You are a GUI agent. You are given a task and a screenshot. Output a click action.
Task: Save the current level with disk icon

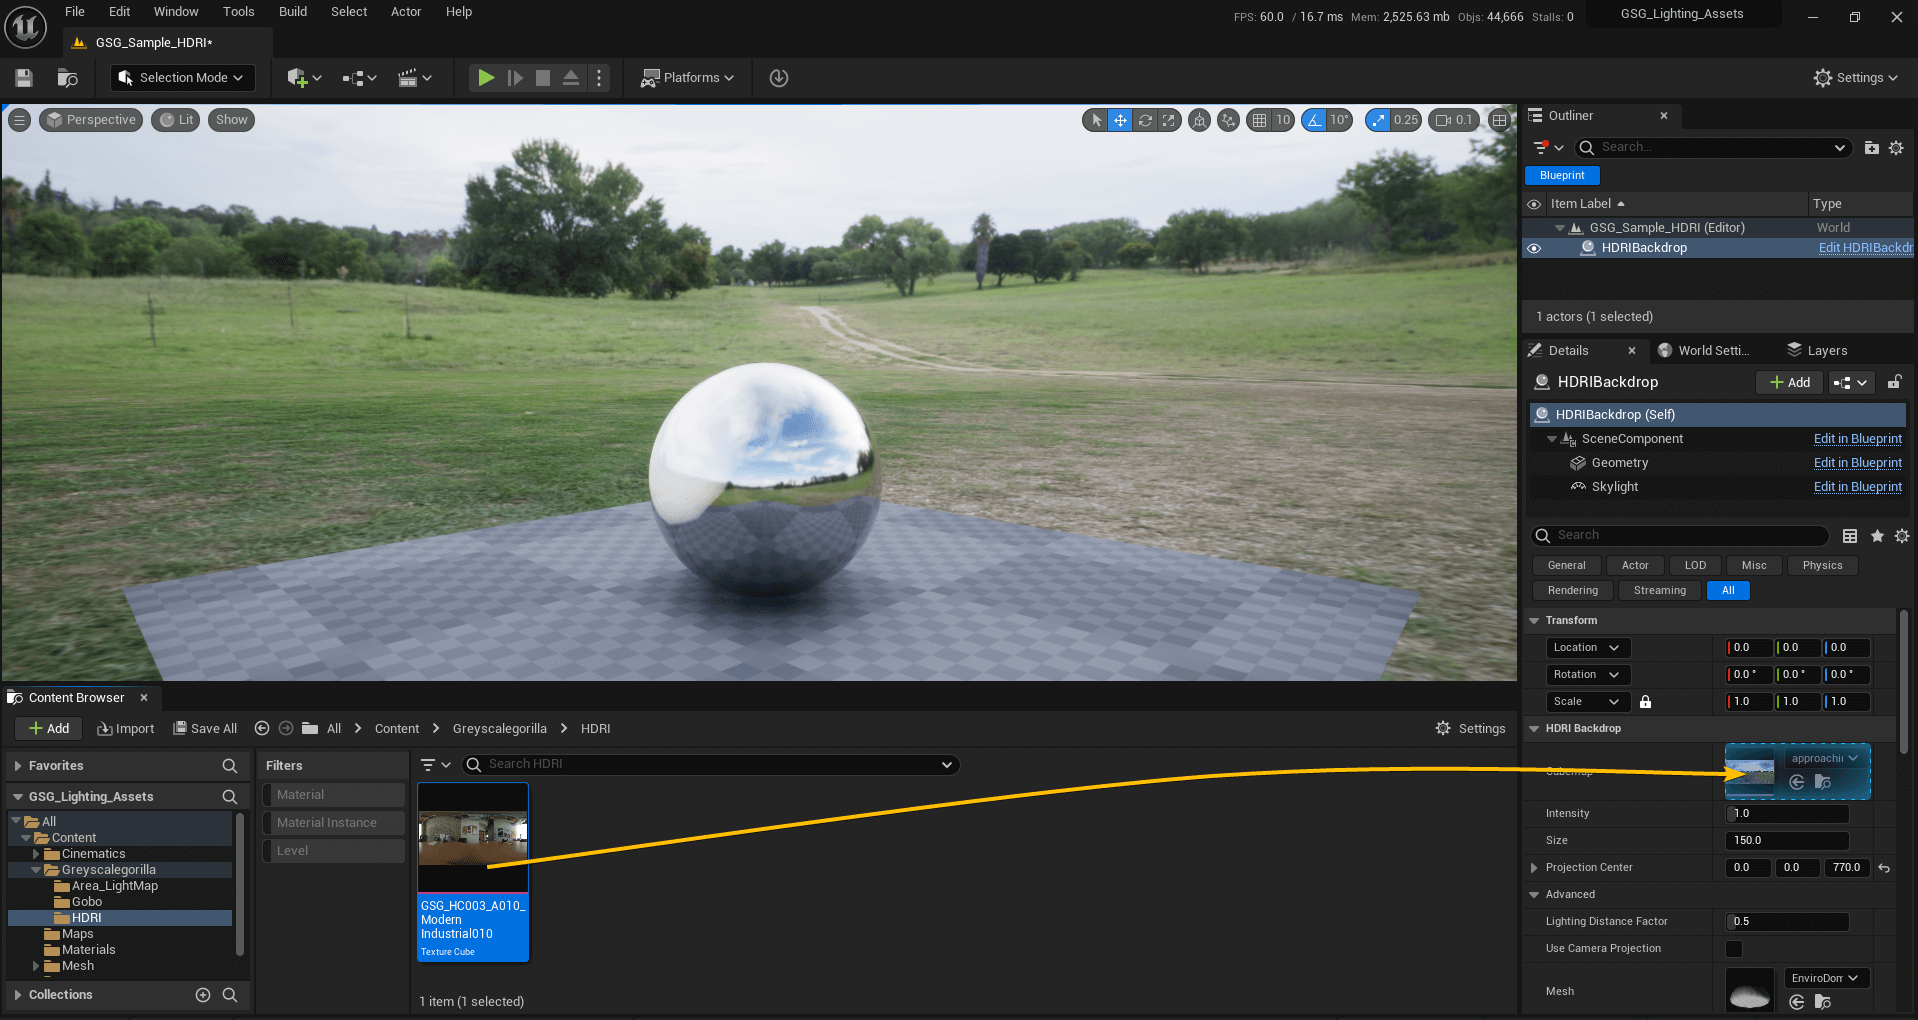(x=24, y=78)
